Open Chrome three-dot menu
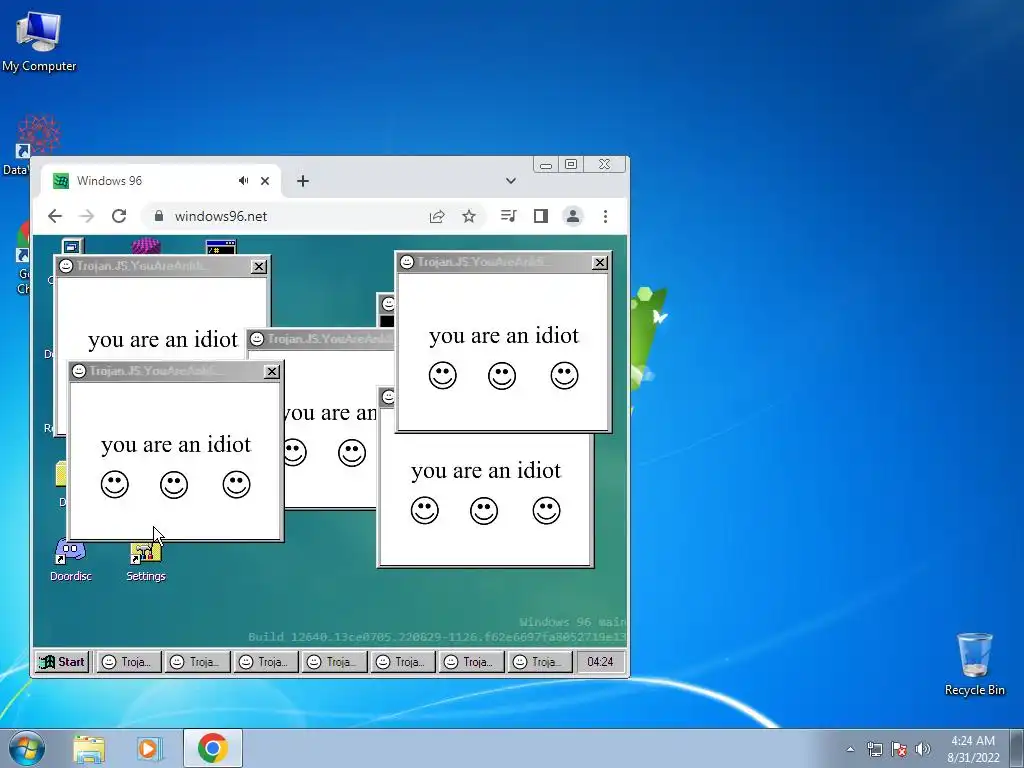 [x=605, y=216]
